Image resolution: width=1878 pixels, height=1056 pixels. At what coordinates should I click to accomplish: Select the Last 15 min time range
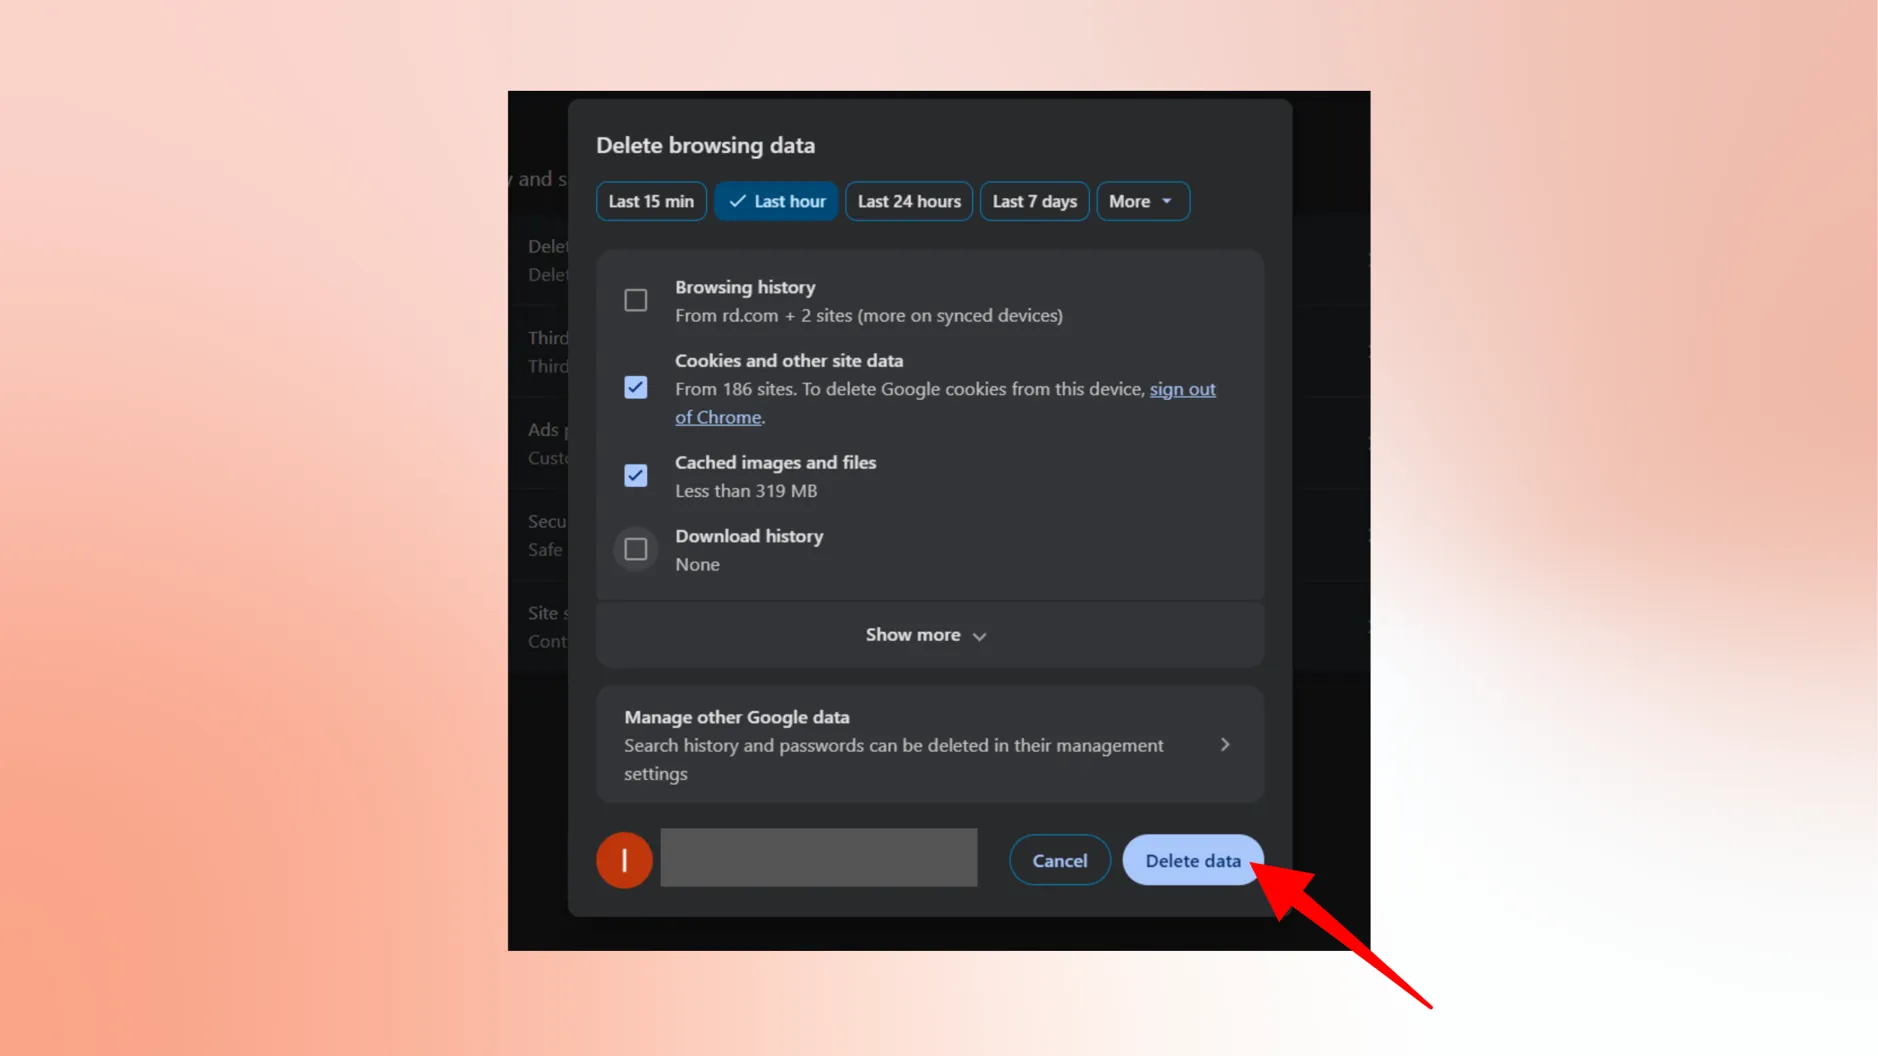pyautogui.click(x=651, y=201)
